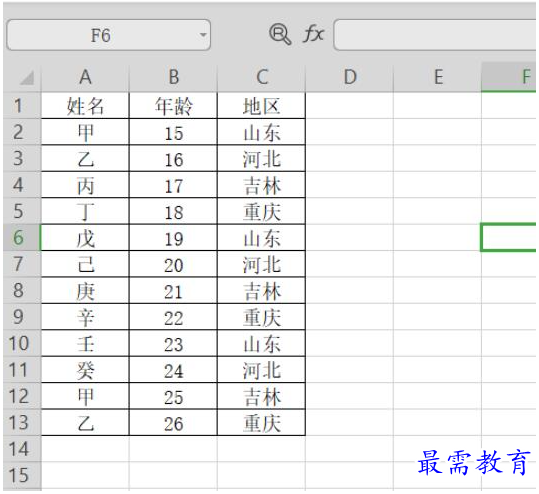Click the select-all corner triangle
The width and height of the screenshot is (539, 494).
26,77
